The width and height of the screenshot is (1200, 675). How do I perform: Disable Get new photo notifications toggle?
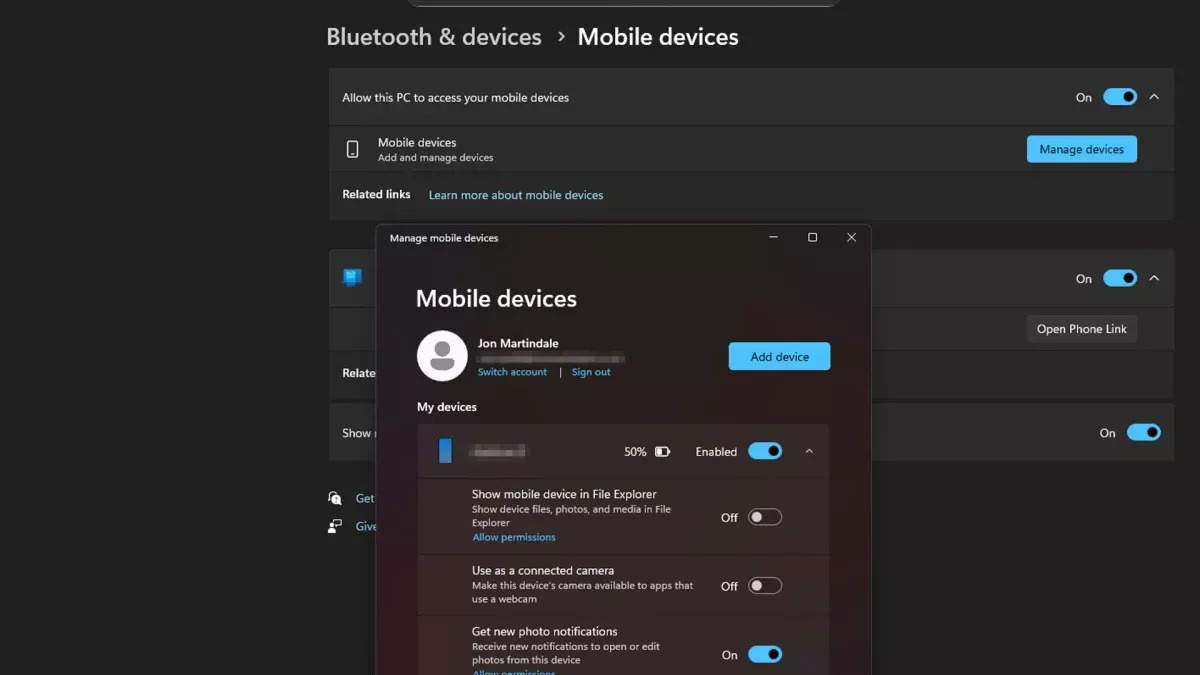pos(765,654)
